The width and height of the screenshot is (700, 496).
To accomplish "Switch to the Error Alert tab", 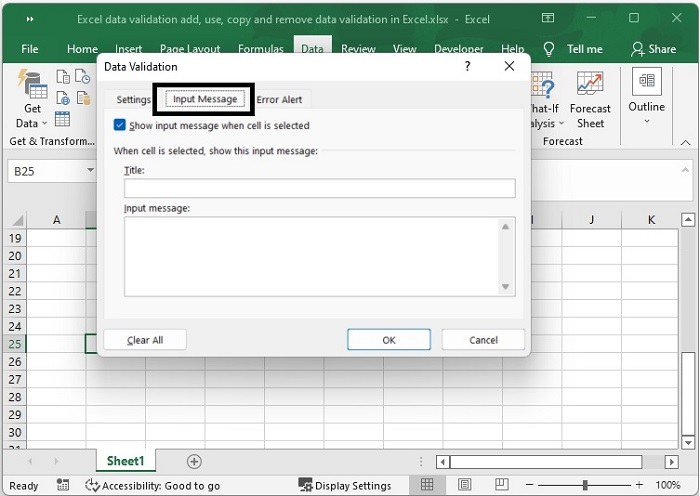I will click(279, 100).
